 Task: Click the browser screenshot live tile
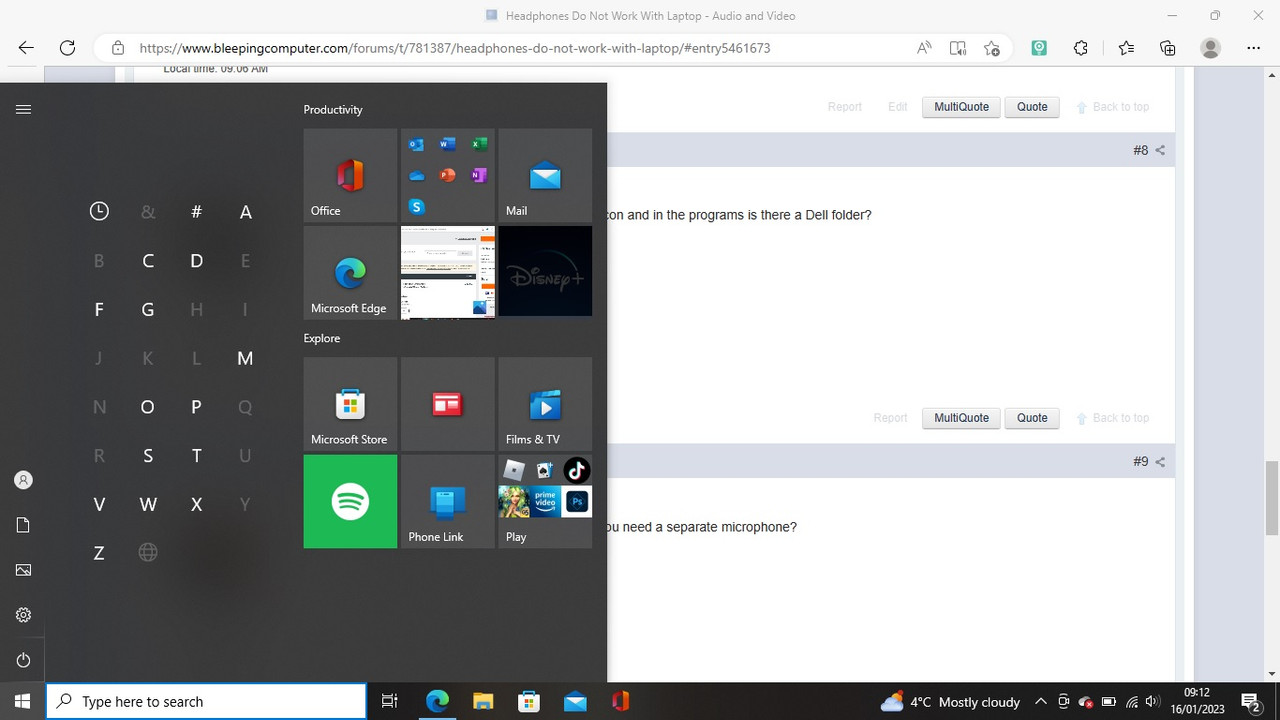[447, 272]
